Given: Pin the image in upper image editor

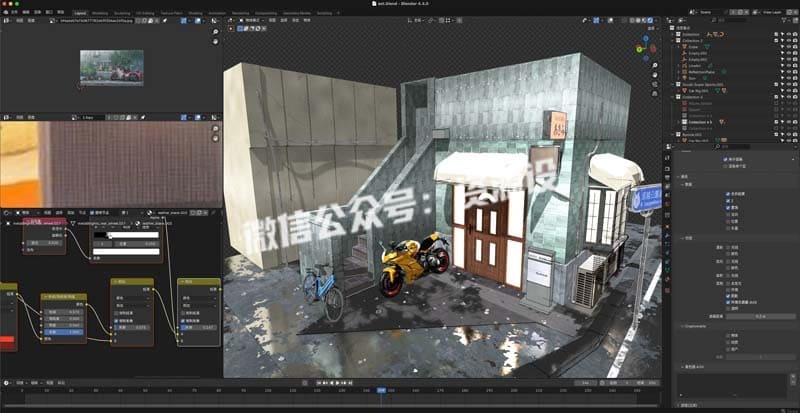Looking at the screenshot, I should [x=165, y=20].
